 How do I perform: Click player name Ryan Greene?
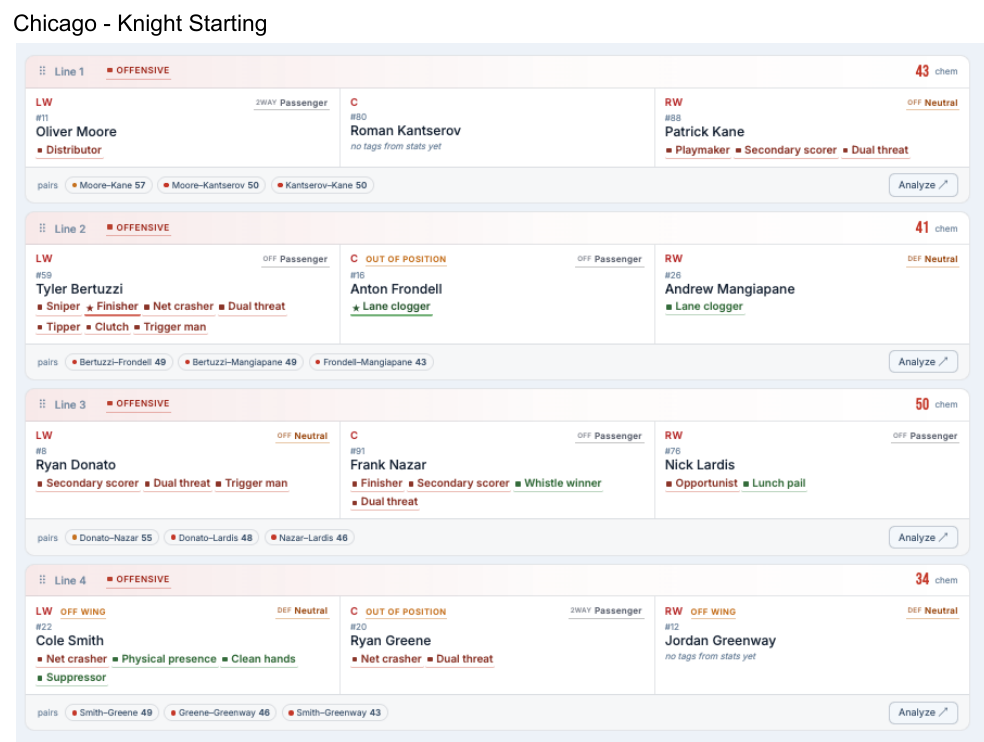coord(390,641)
